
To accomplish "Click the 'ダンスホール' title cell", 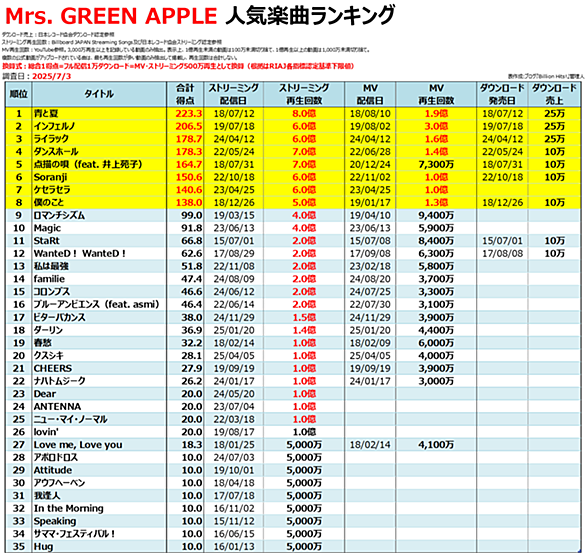I will coord(99,152).
